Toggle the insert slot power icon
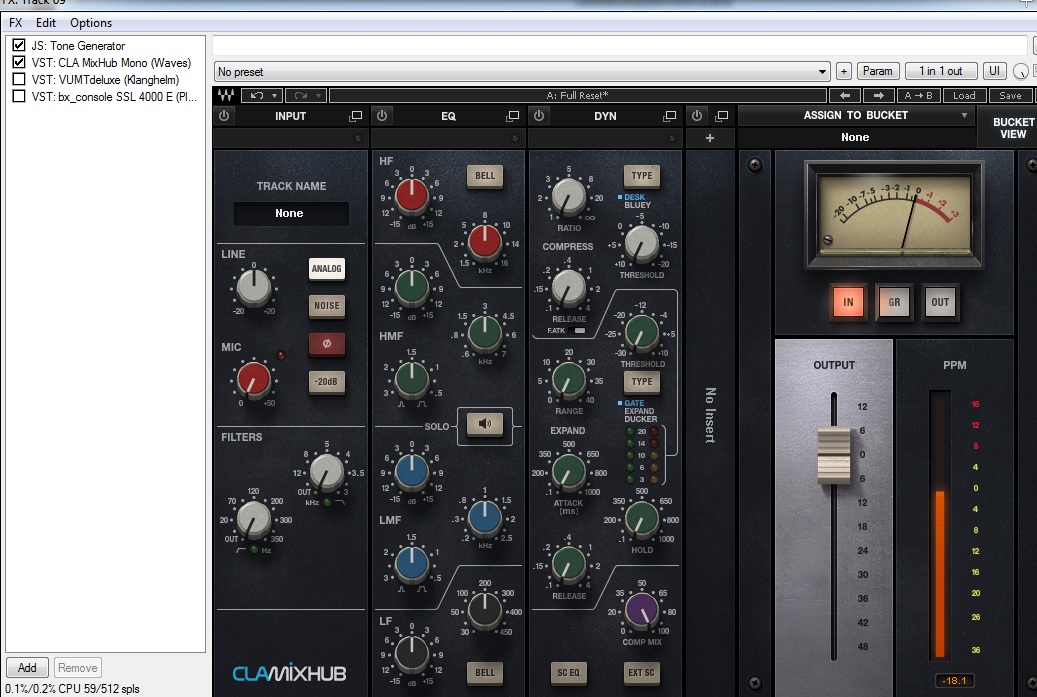 click(x=696, y=116)
